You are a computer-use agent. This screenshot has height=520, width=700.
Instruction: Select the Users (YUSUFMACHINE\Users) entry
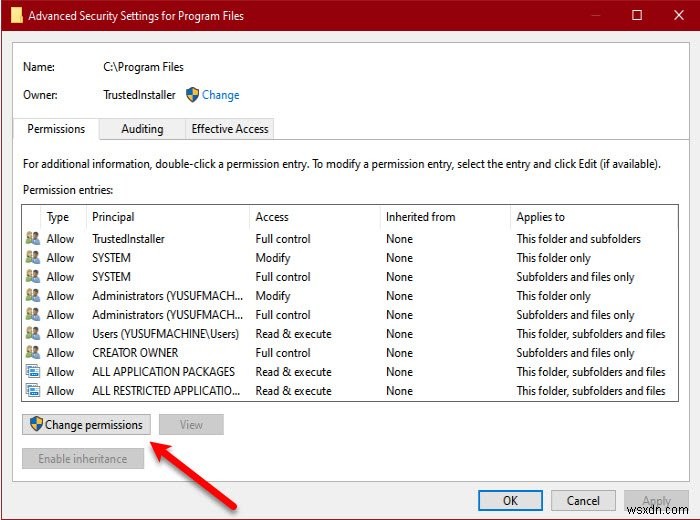(x=166, y=333)
